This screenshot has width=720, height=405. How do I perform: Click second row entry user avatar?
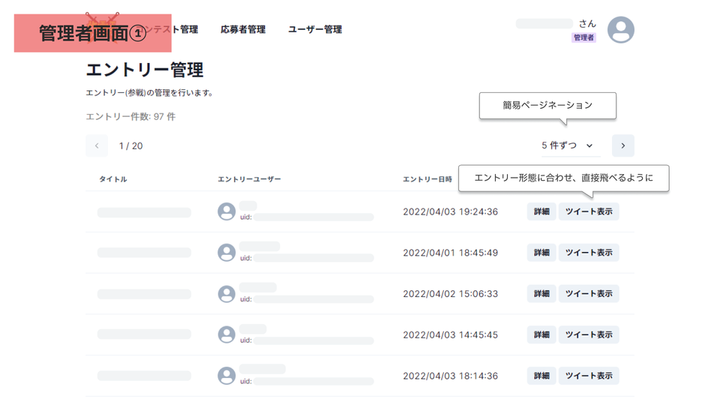click(x=227, y=253)
